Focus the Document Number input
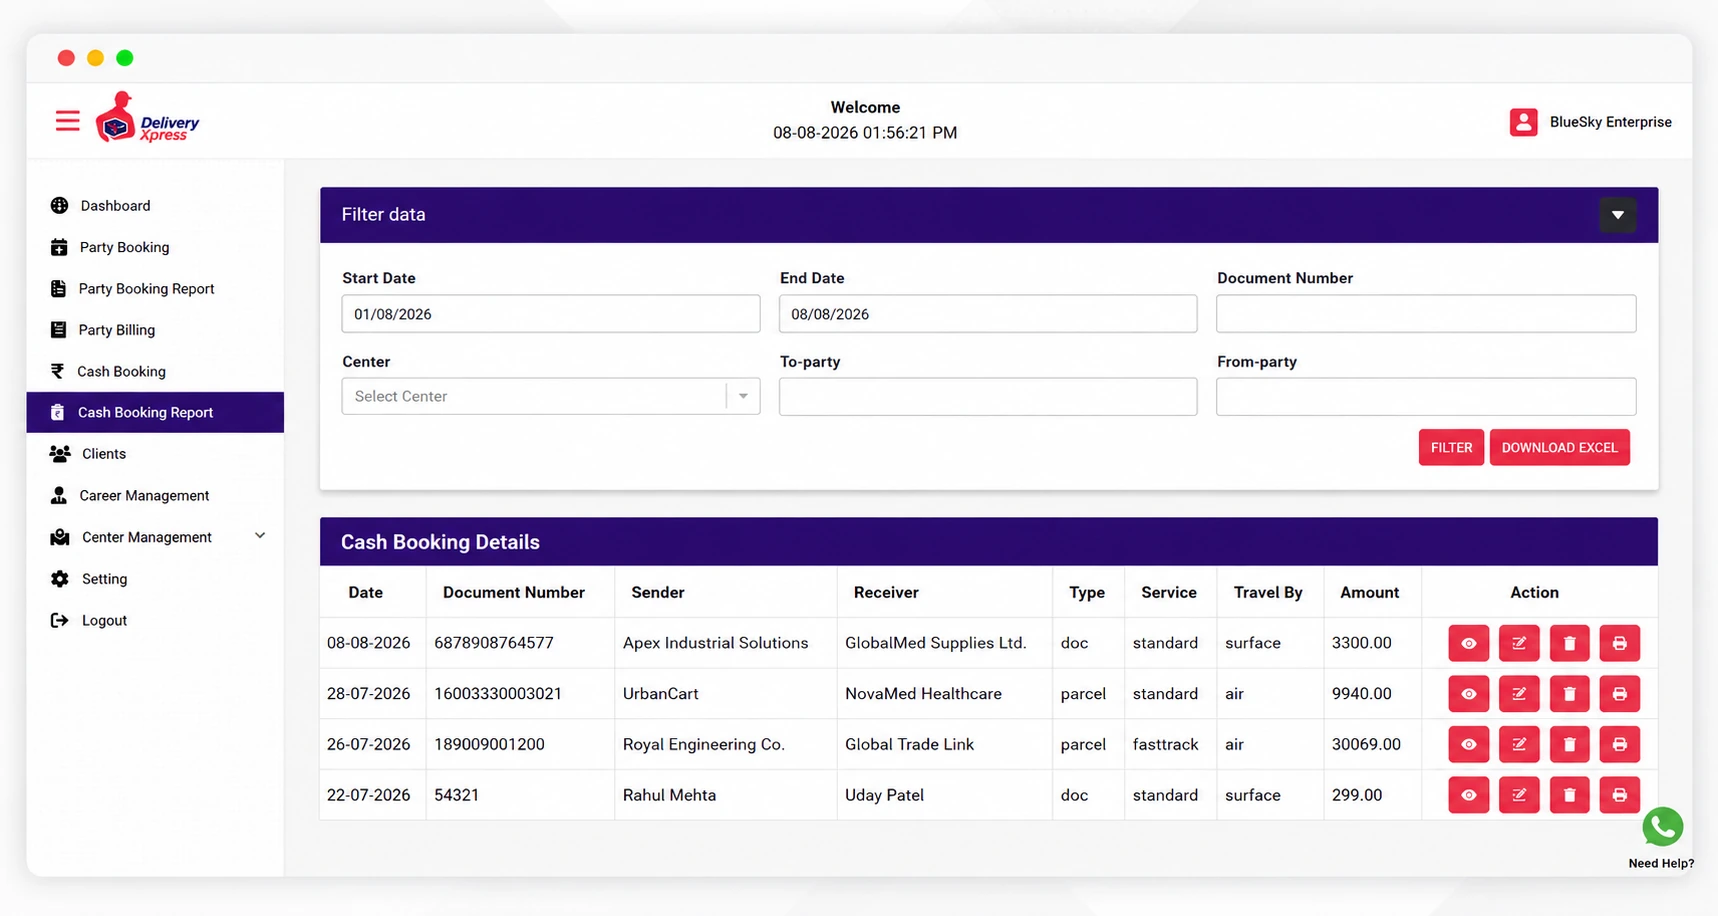This screenshot has width=1718, height=916. coord(1426,314)
